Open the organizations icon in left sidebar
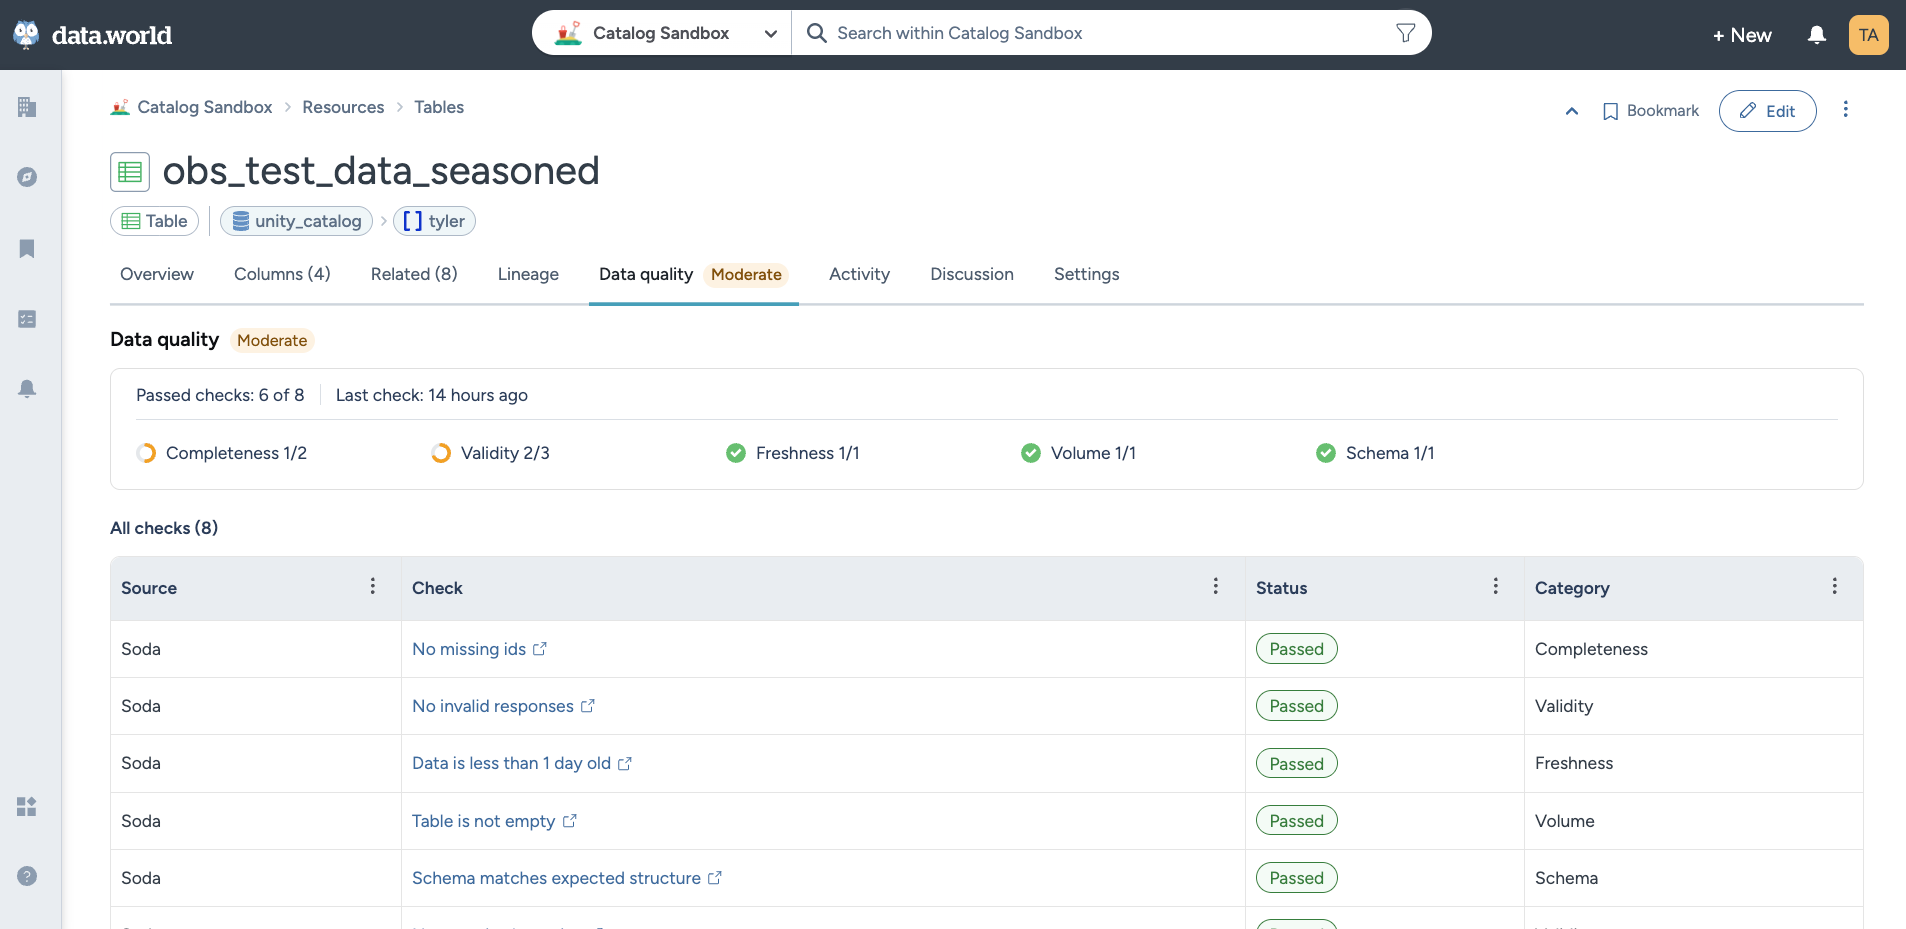Image resolution: width=1906 pixels, height=929 pixels. pyautogui.click(x=27, y=107)
